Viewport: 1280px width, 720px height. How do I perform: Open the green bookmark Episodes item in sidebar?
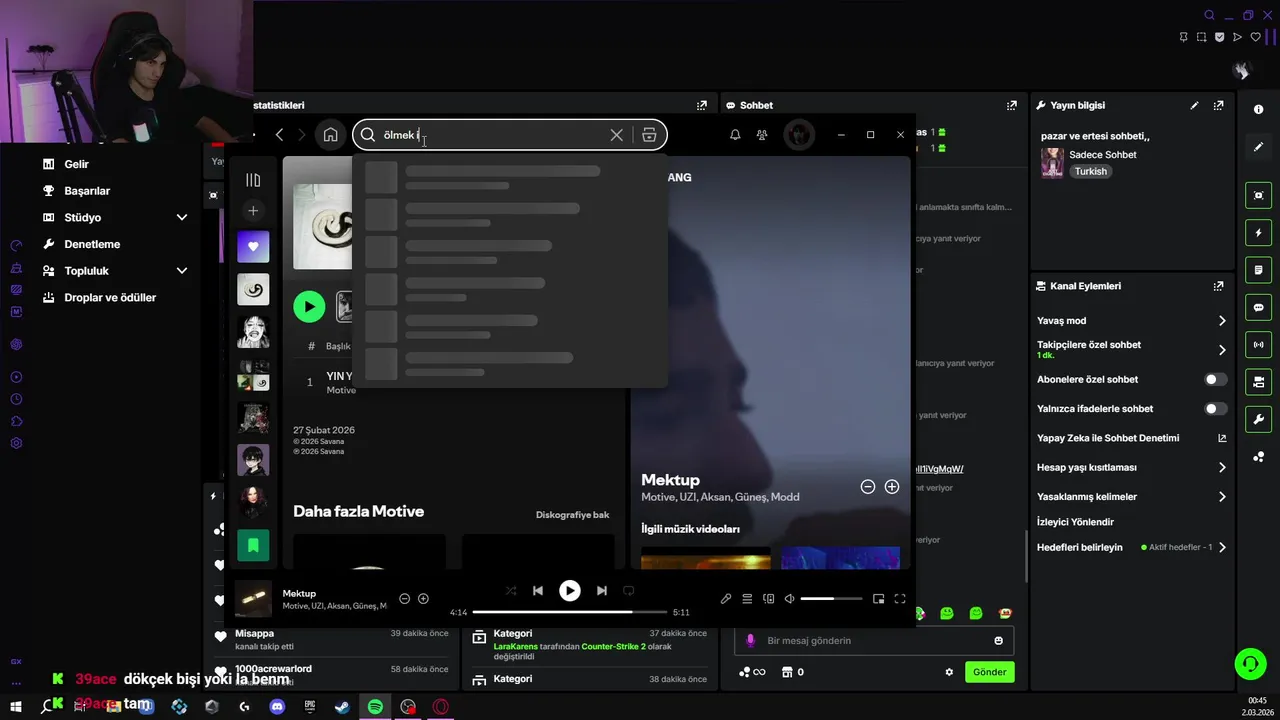coord(253,545)
